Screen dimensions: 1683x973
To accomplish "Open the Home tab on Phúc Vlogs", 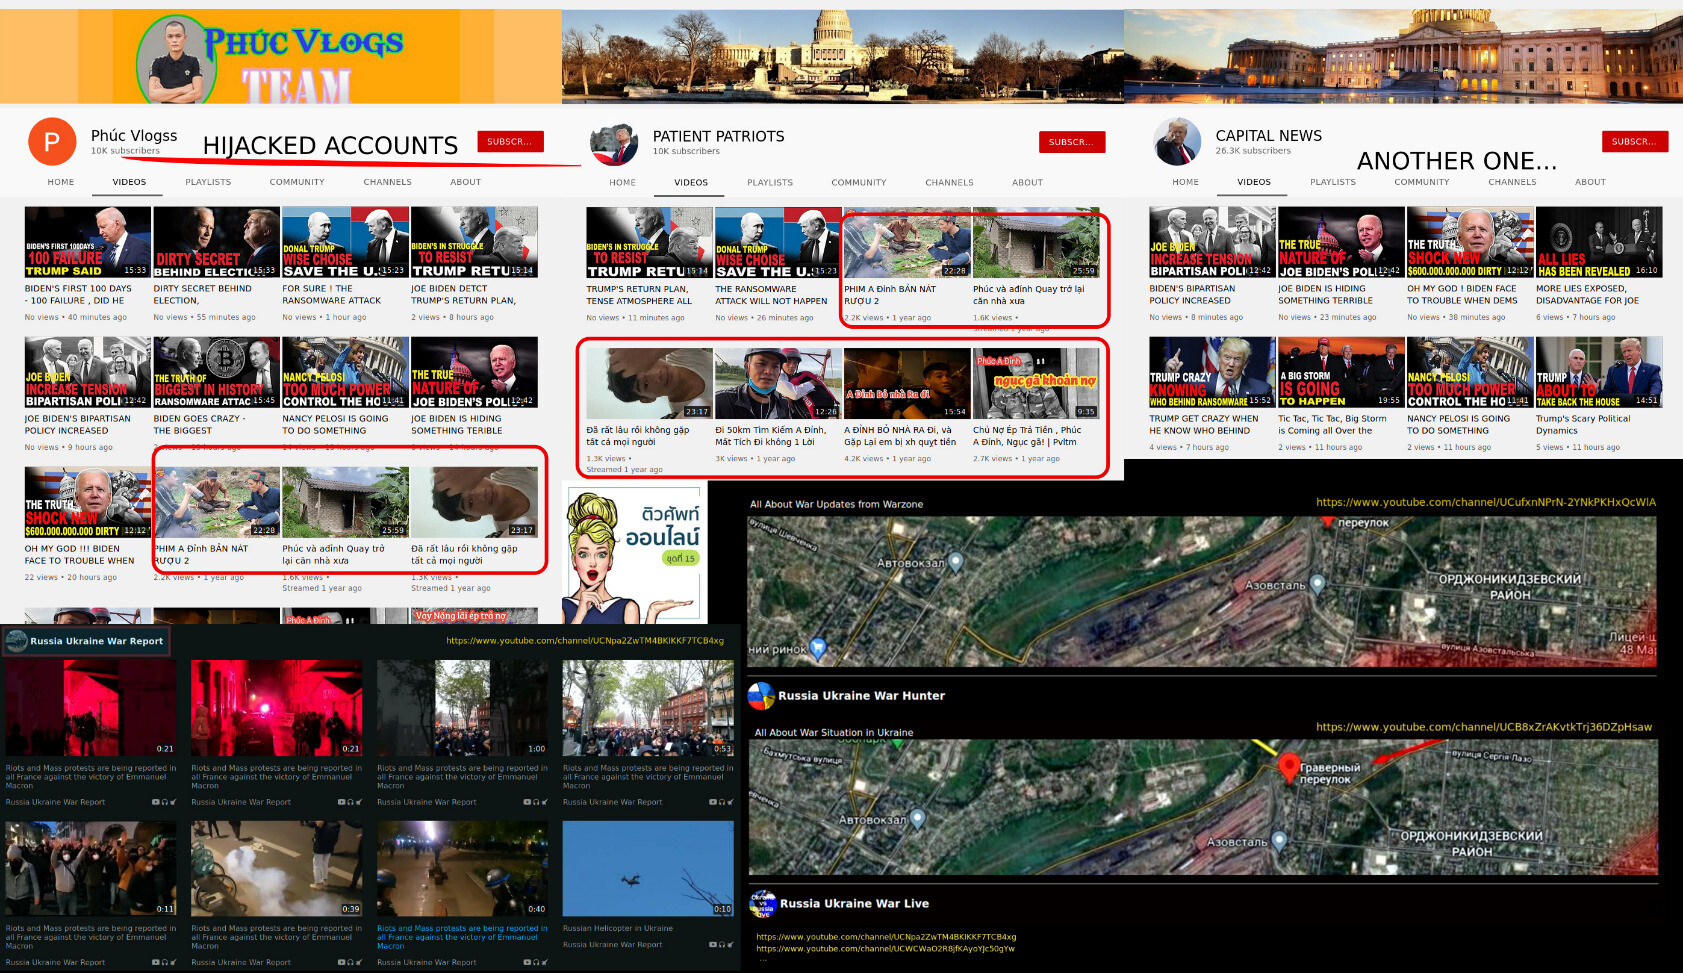I will click(x=61, y=182).
